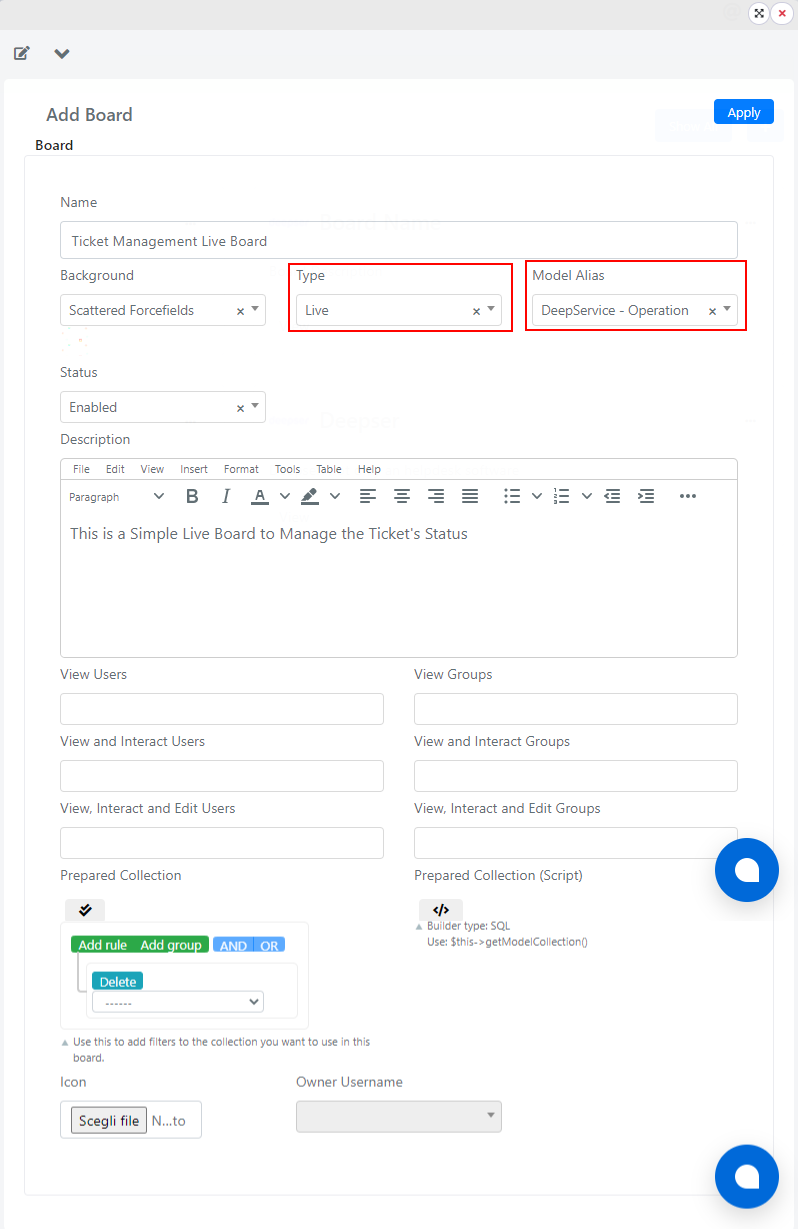Toggle bold formatting

pos(192,496)
